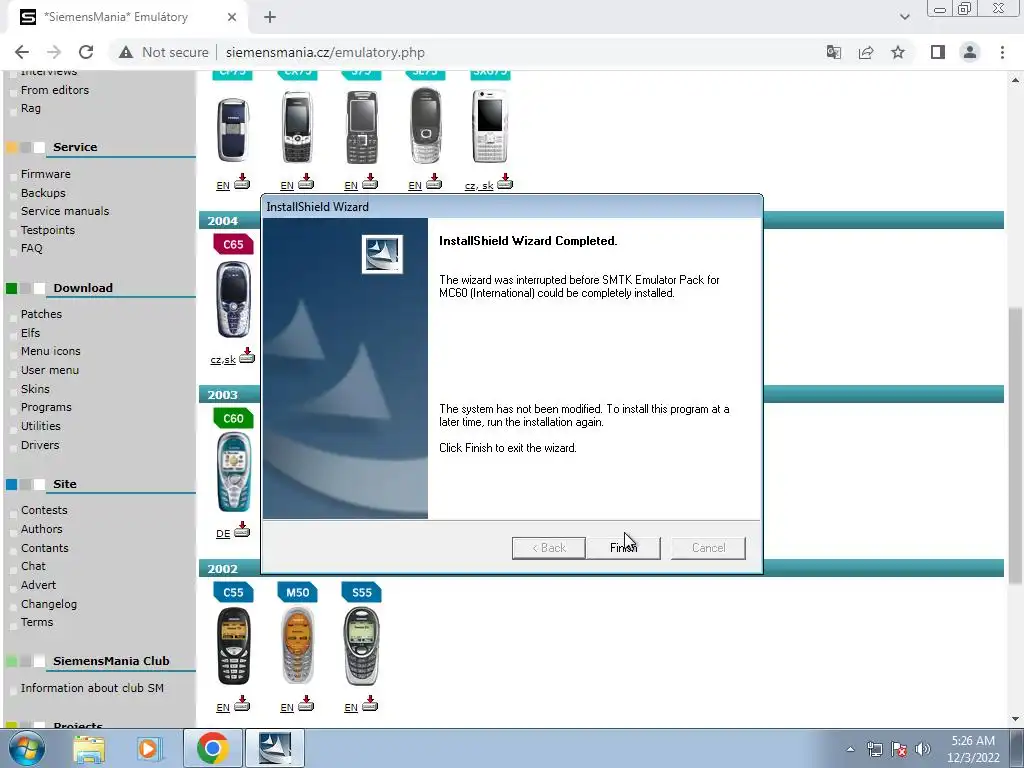Open Information about club SM

pyautogui.click(x=92, y=688)
